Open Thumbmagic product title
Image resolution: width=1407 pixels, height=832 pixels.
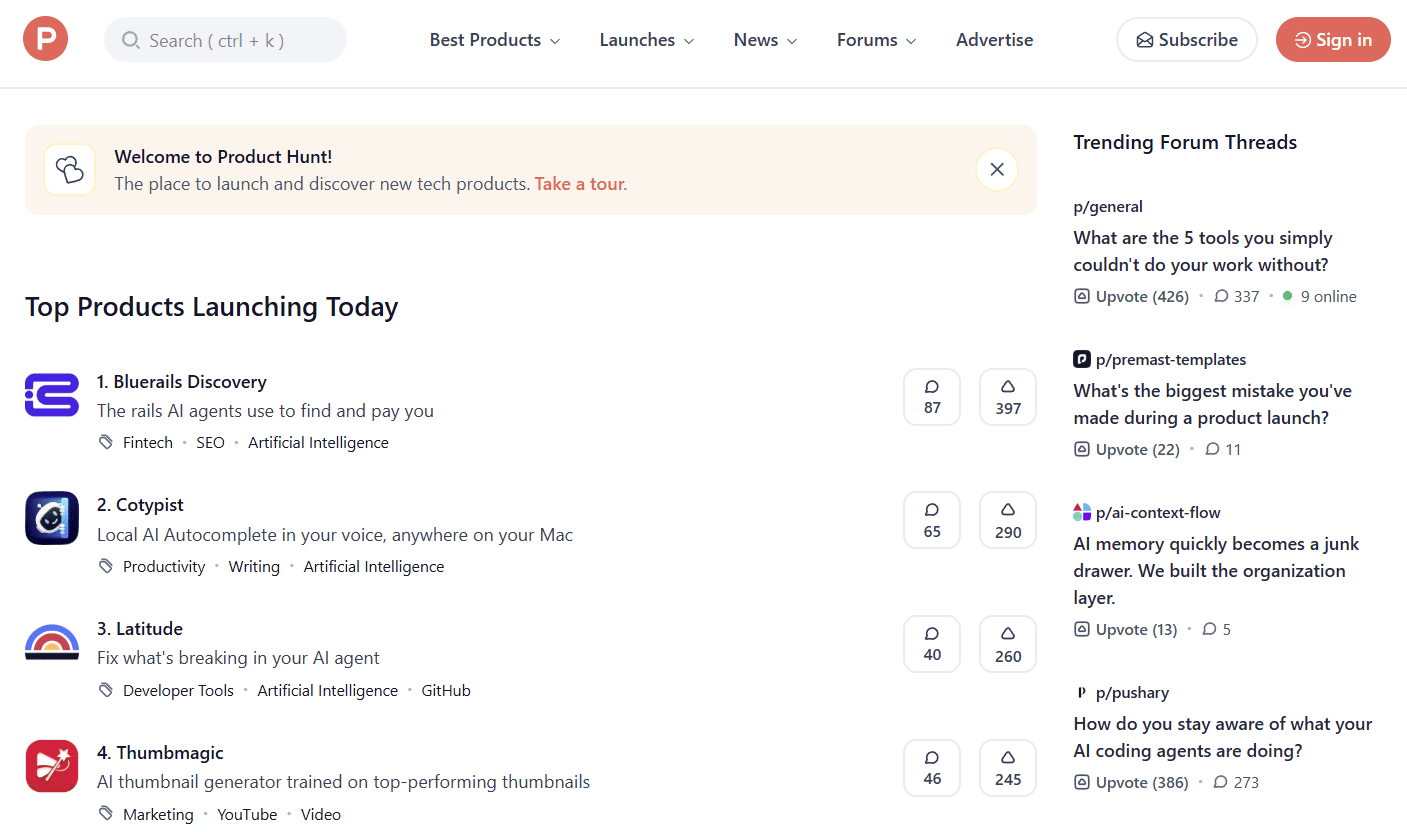coord(160,753)
